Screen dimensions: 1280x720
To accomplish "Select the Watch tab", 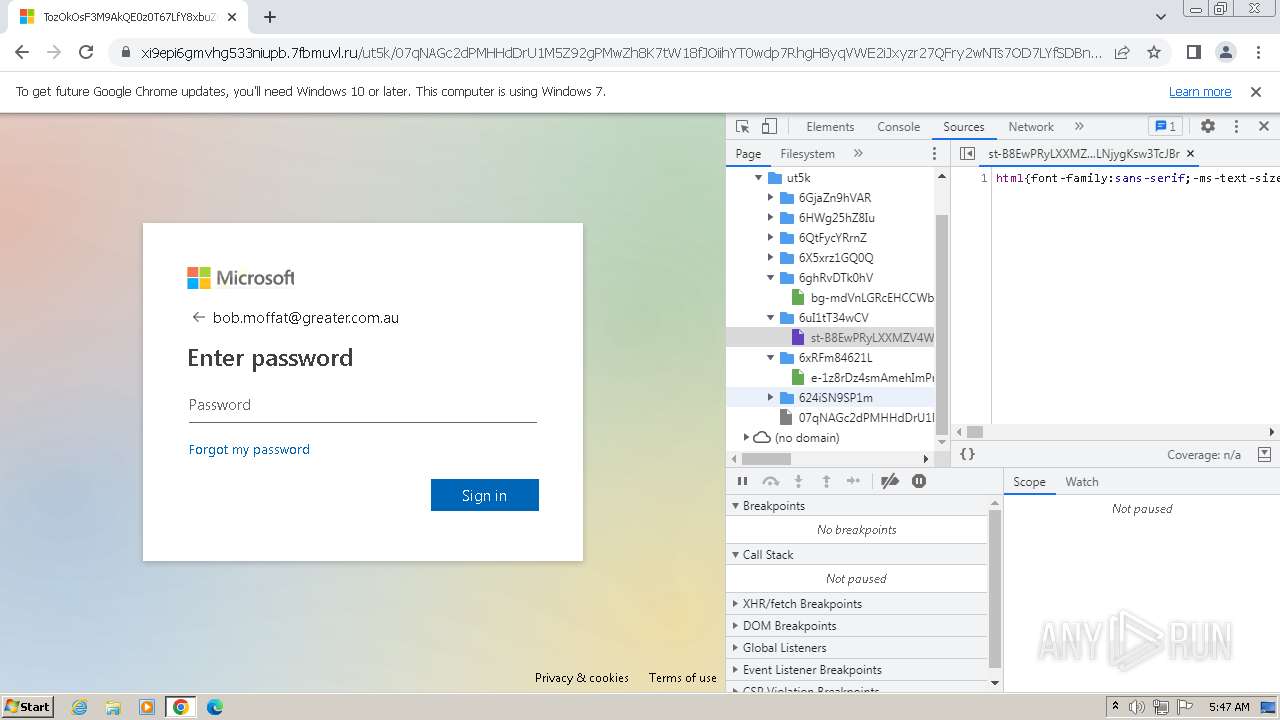I will pyautogui.click(x=1081, y=482).
